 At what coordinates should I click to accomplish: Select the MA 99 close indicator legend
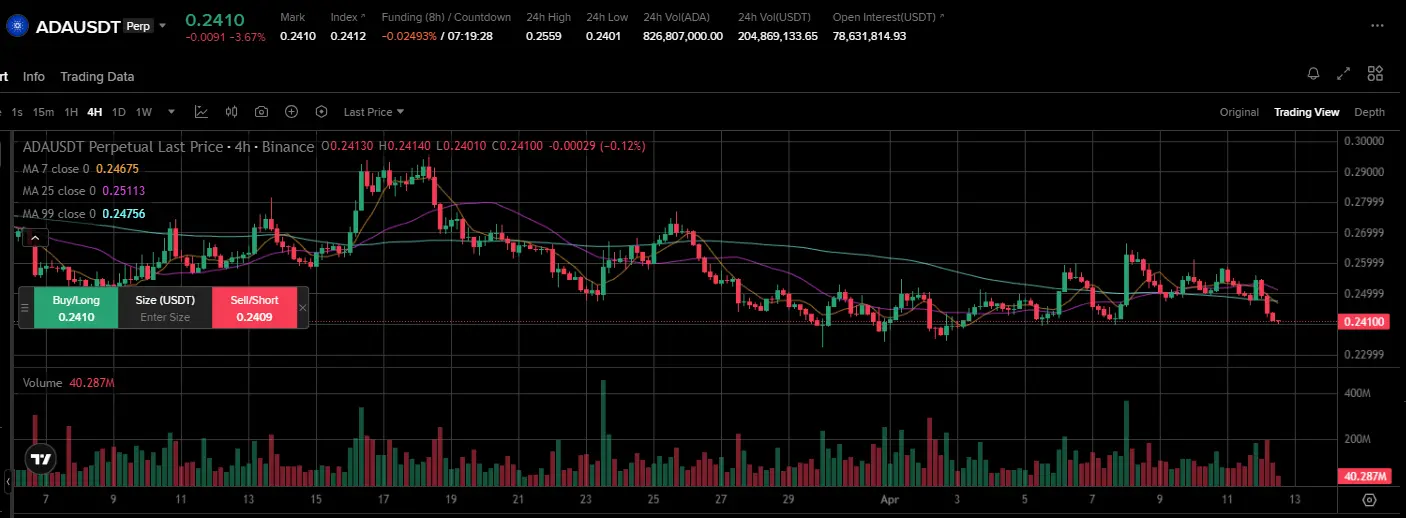(84, 213)
